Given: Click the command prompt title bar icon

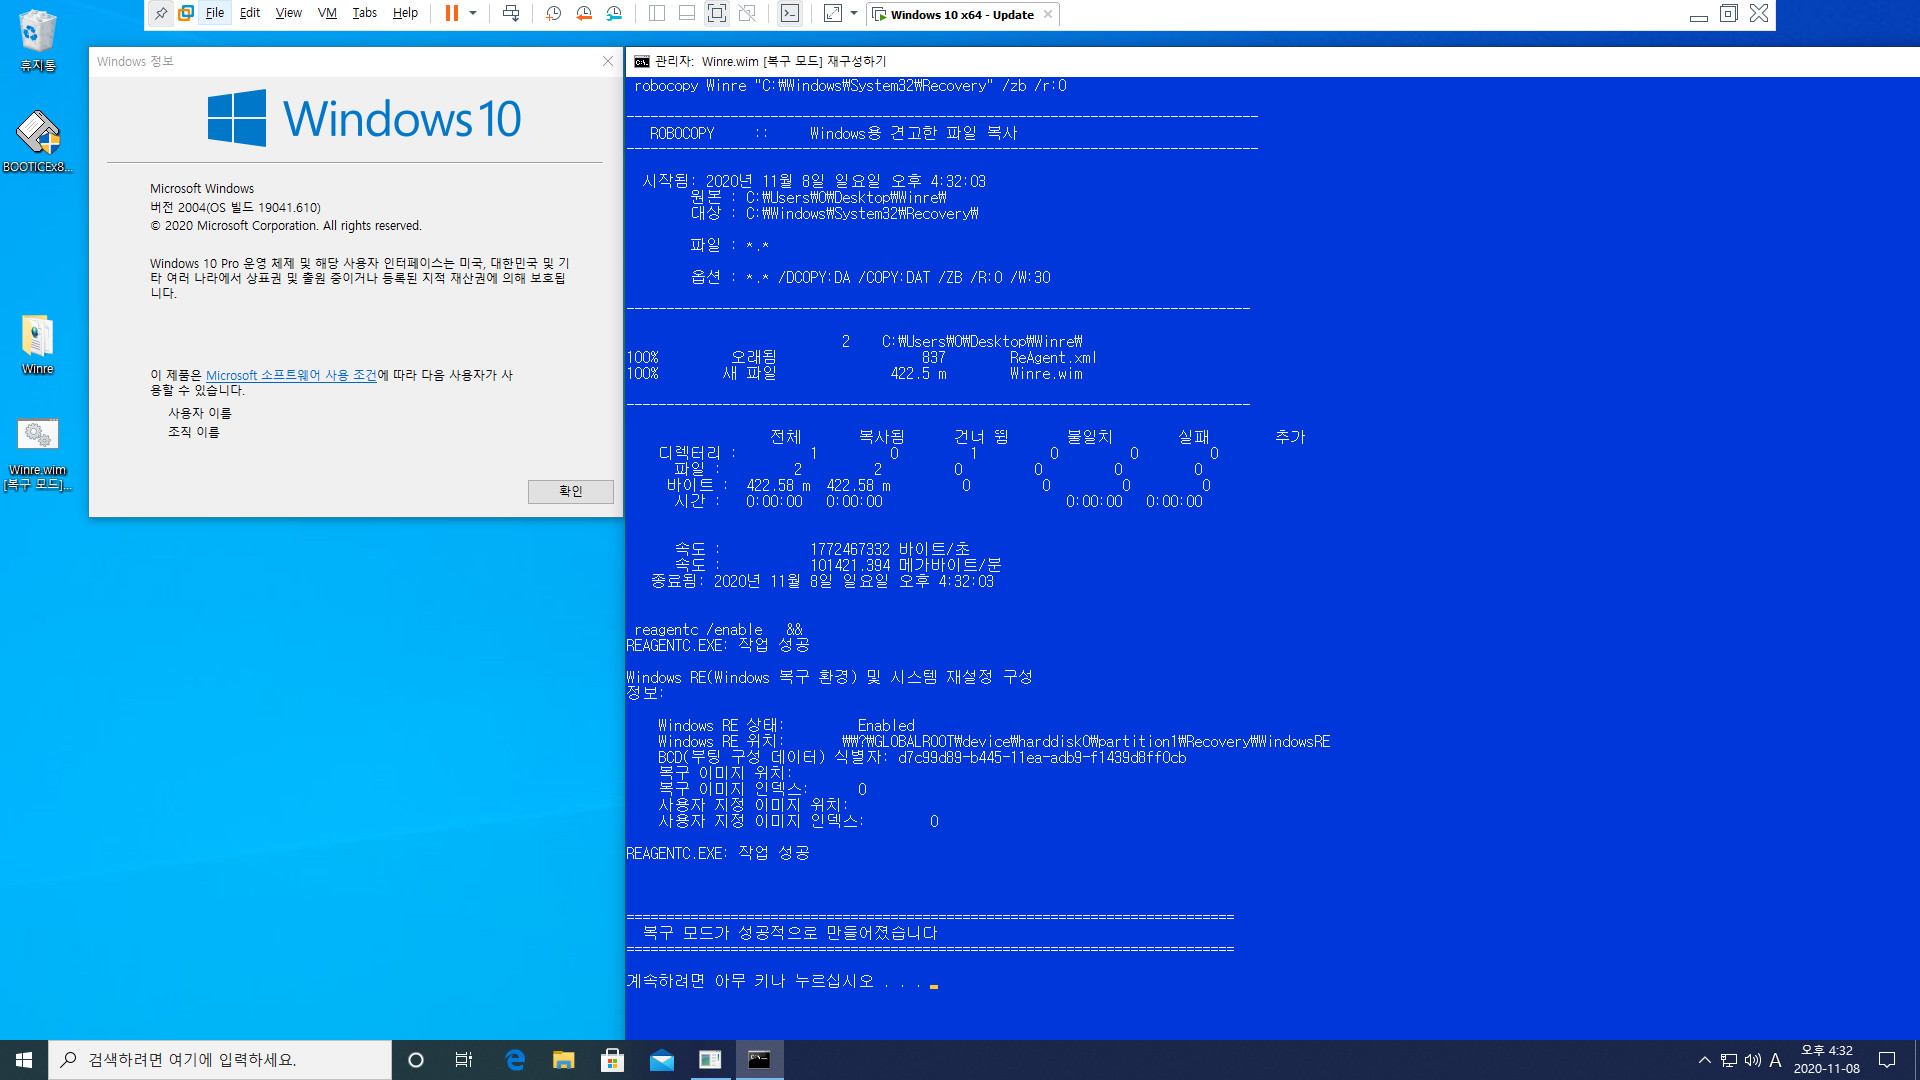Looking at the screenshot, I should (x=641, y=61).
